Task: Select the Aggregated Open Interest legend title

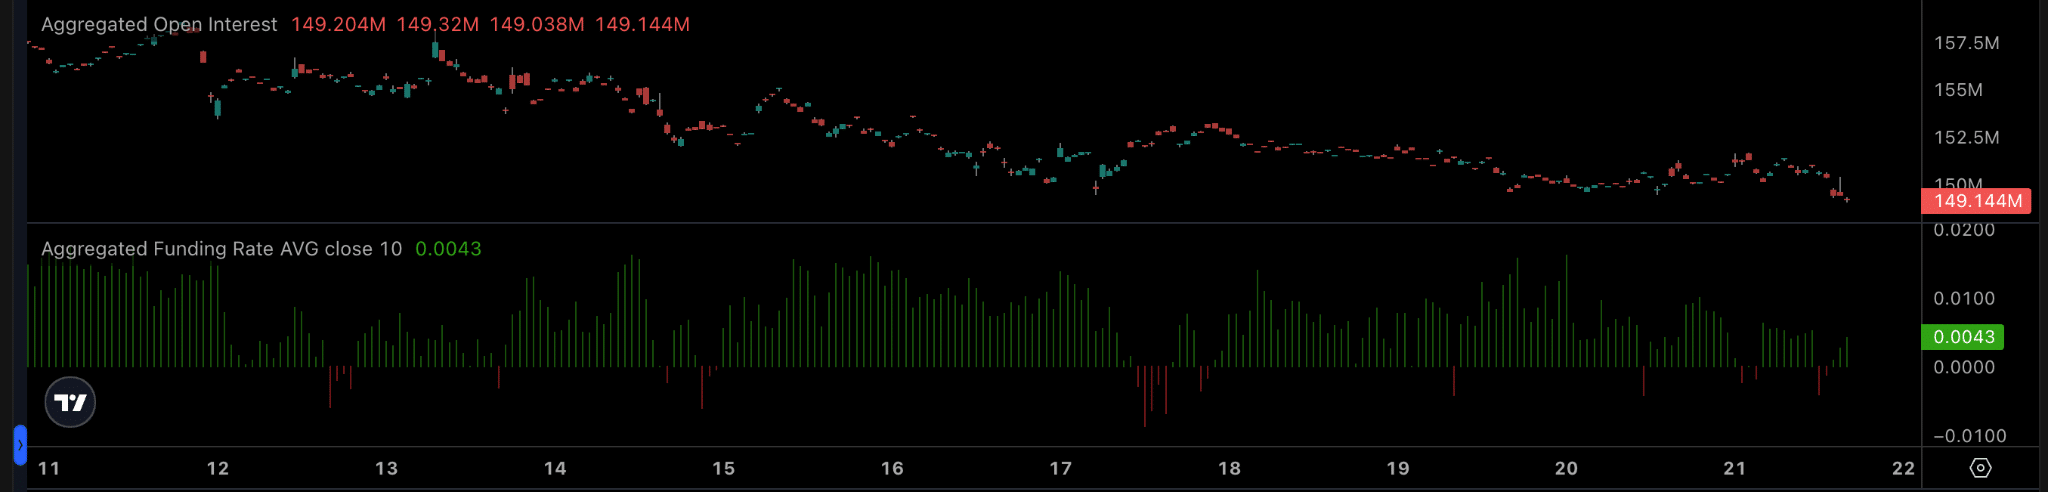Action: pos(159,24)
